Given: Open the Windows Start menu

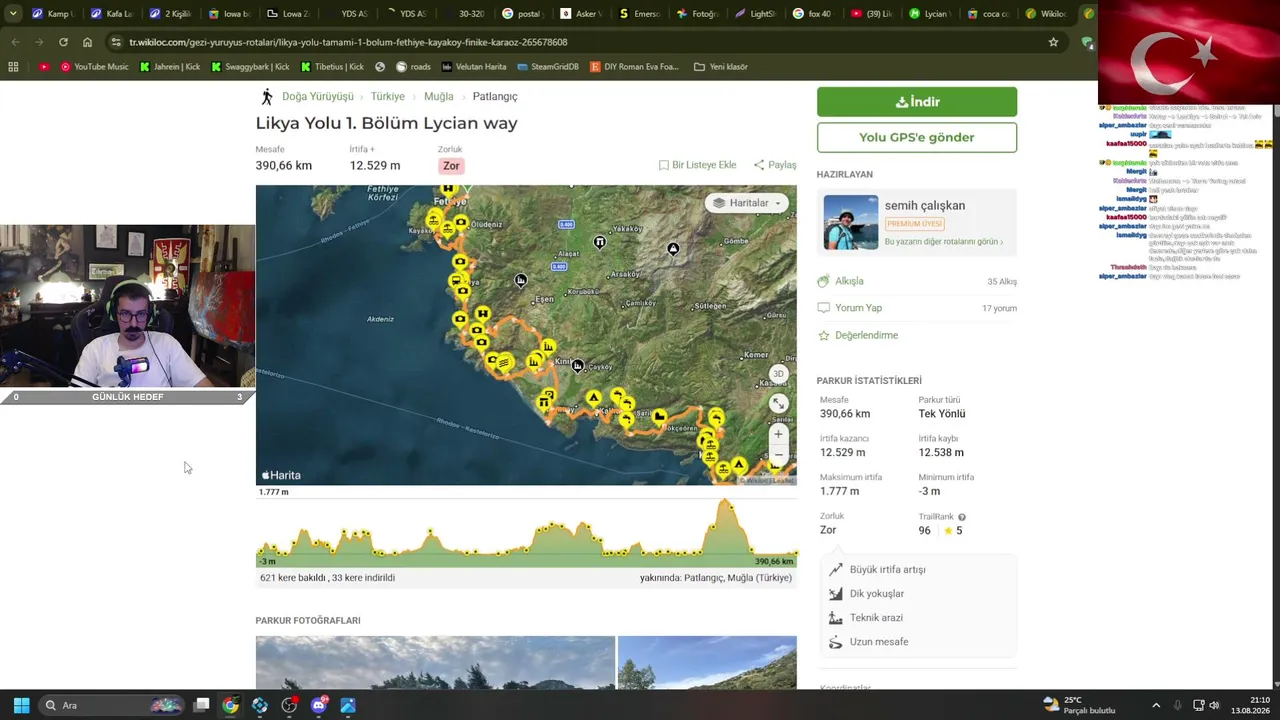Looking at the screenshot, I should 21,705.
